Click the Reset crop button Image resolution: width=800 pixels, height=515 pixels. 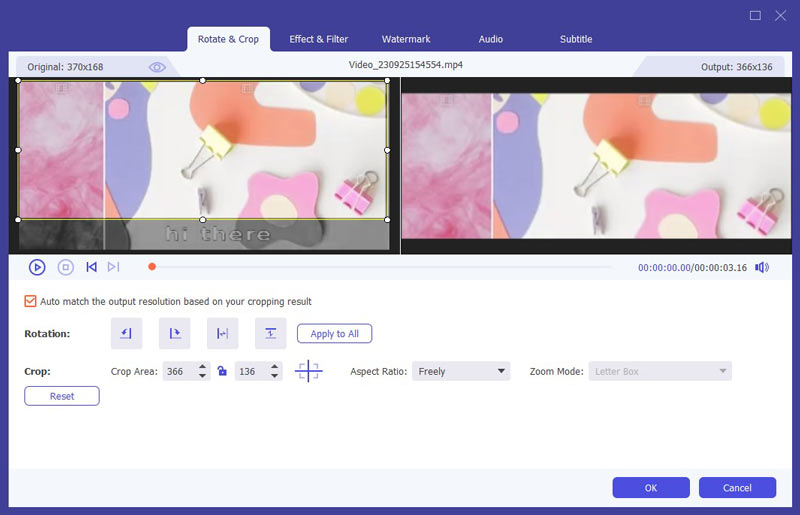62,396
